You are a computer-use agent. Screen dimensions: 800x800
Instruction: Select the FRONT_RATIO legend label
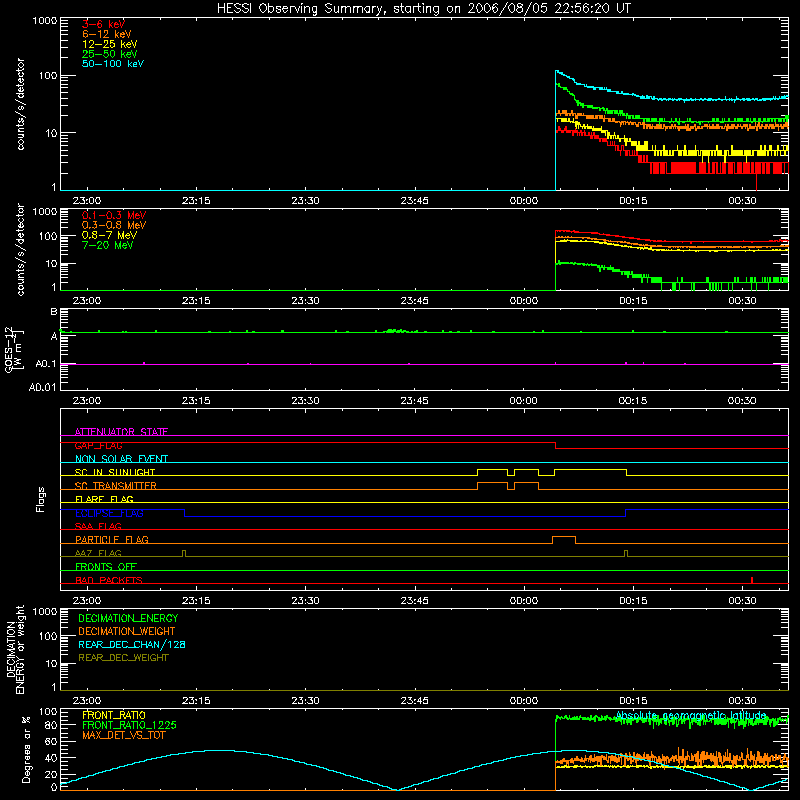114,715
